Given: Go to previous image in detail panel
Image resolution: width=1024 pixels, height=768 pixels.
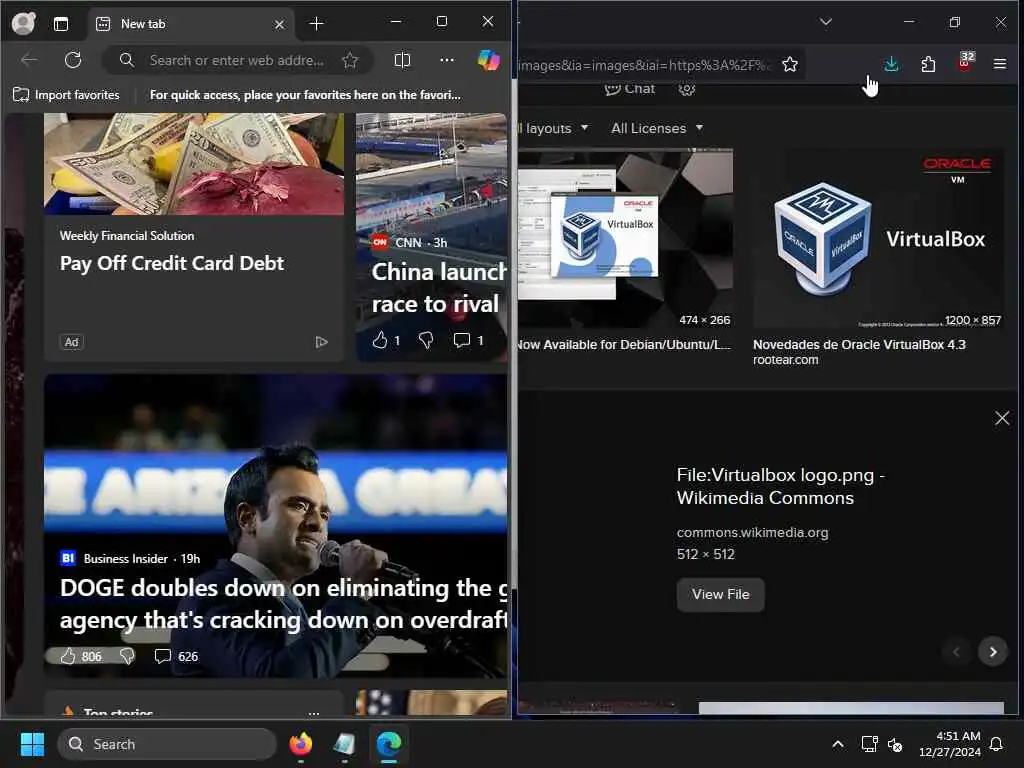Looking at the screenshot, I should tap(956, 652).
